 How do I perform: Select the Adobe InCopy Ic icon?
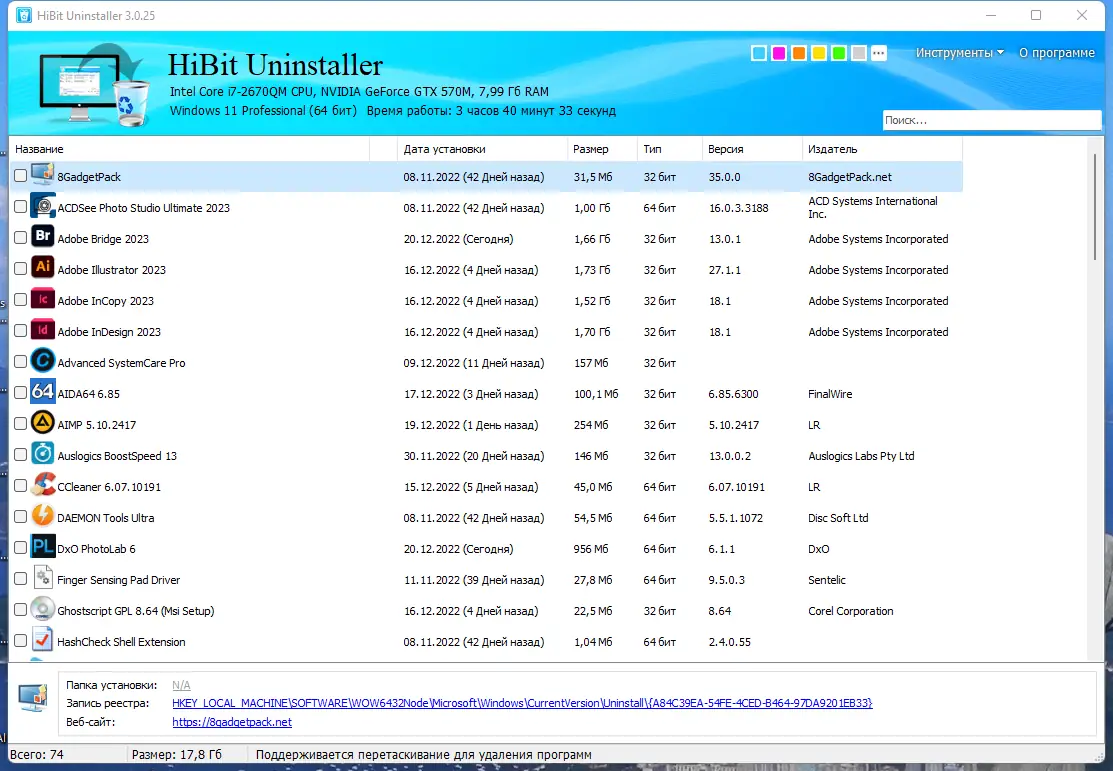(x=42, y=299)
